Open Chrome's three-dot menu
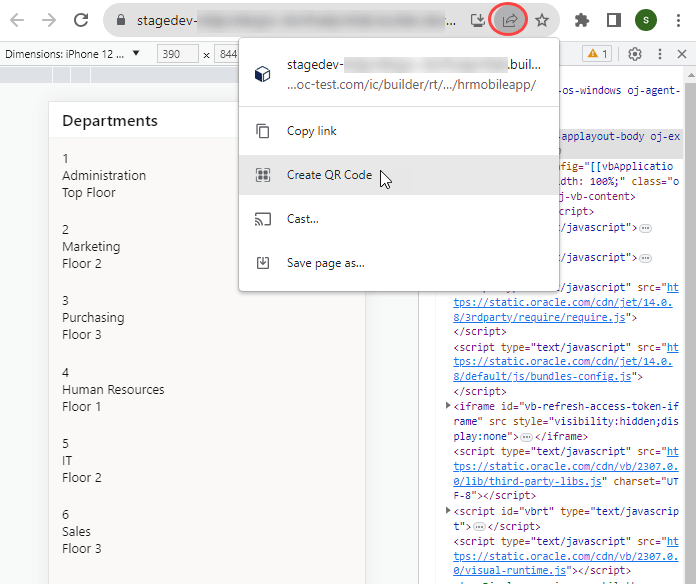Image resolution: width=696 pixels, height=584 pixels. [x=678, y=20]
